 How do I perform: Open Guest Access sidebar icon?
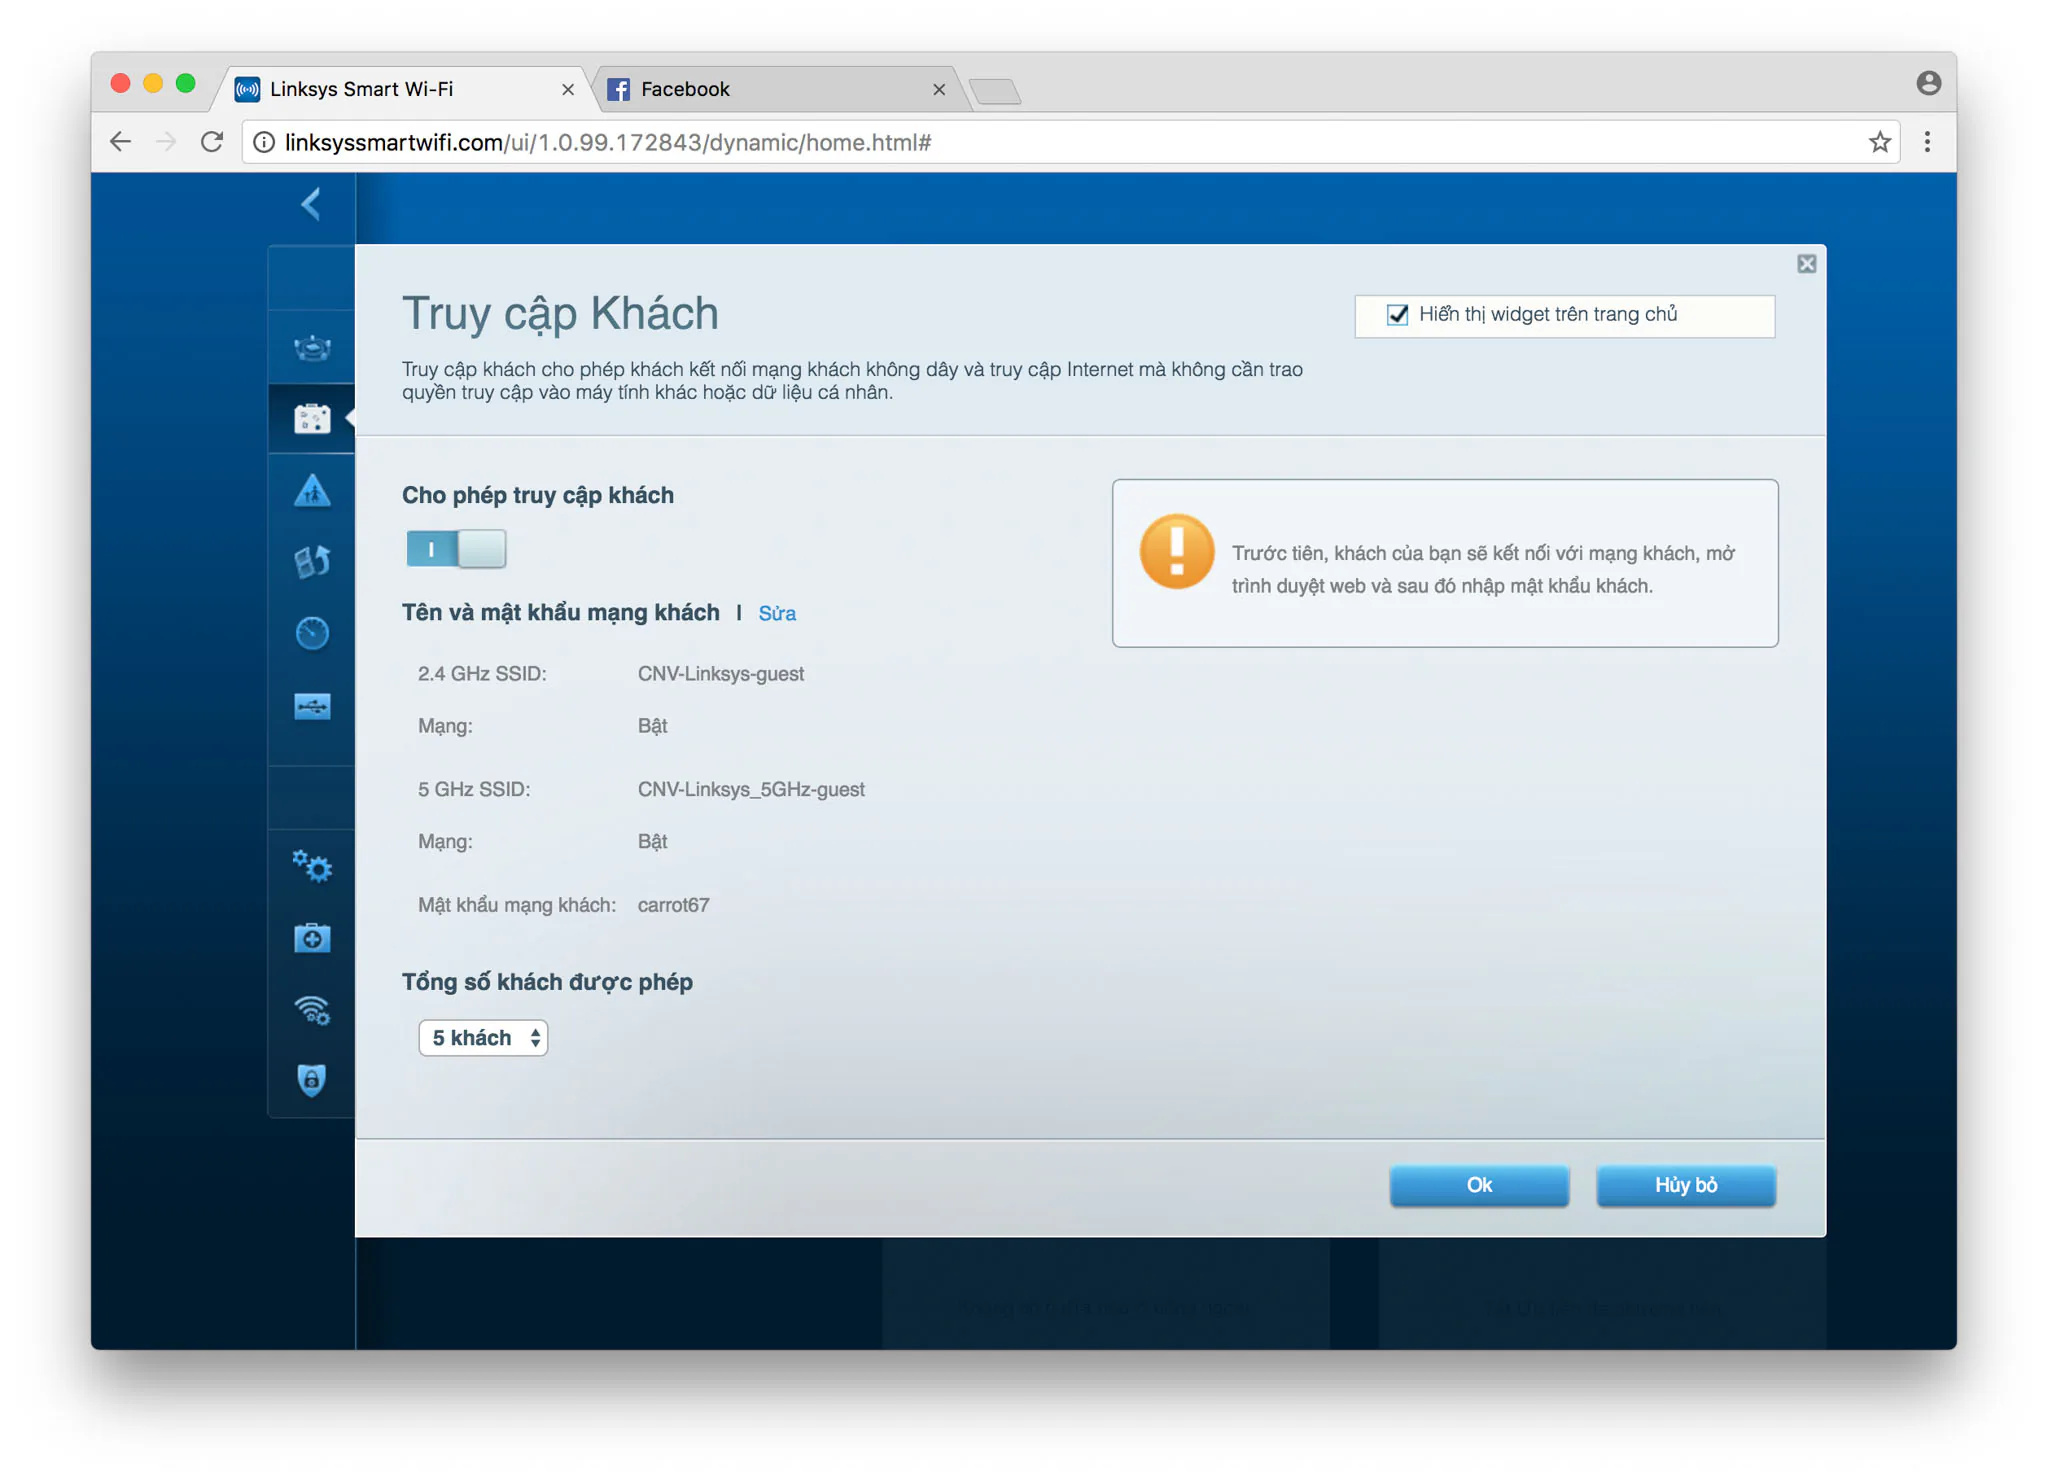pos(312,418)
